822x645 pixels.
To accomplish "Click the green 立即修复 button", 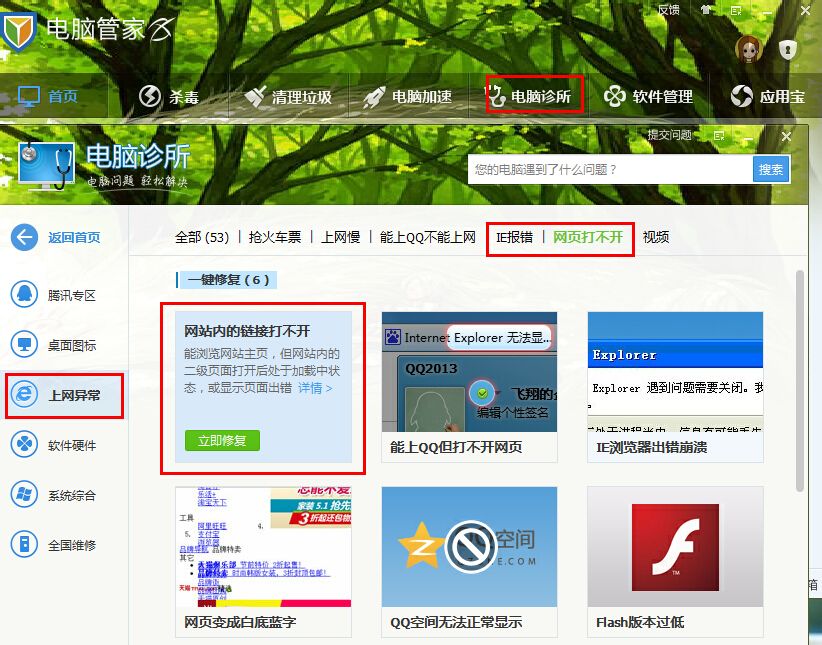I will (x=222, y=440).
